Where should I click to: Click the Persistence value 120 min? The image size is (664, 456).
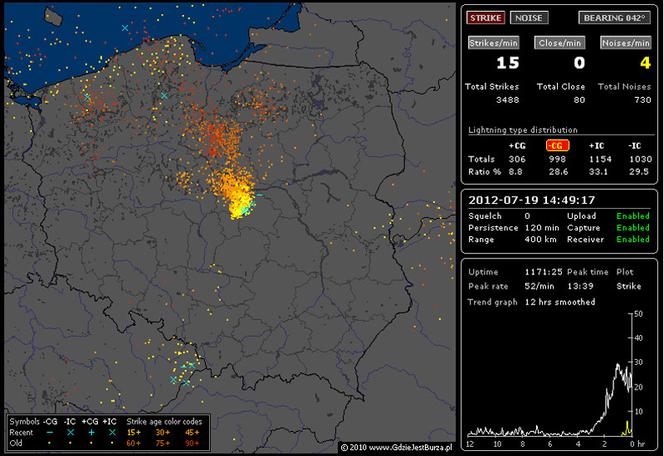pyautogui.click(x=542, y=228)
